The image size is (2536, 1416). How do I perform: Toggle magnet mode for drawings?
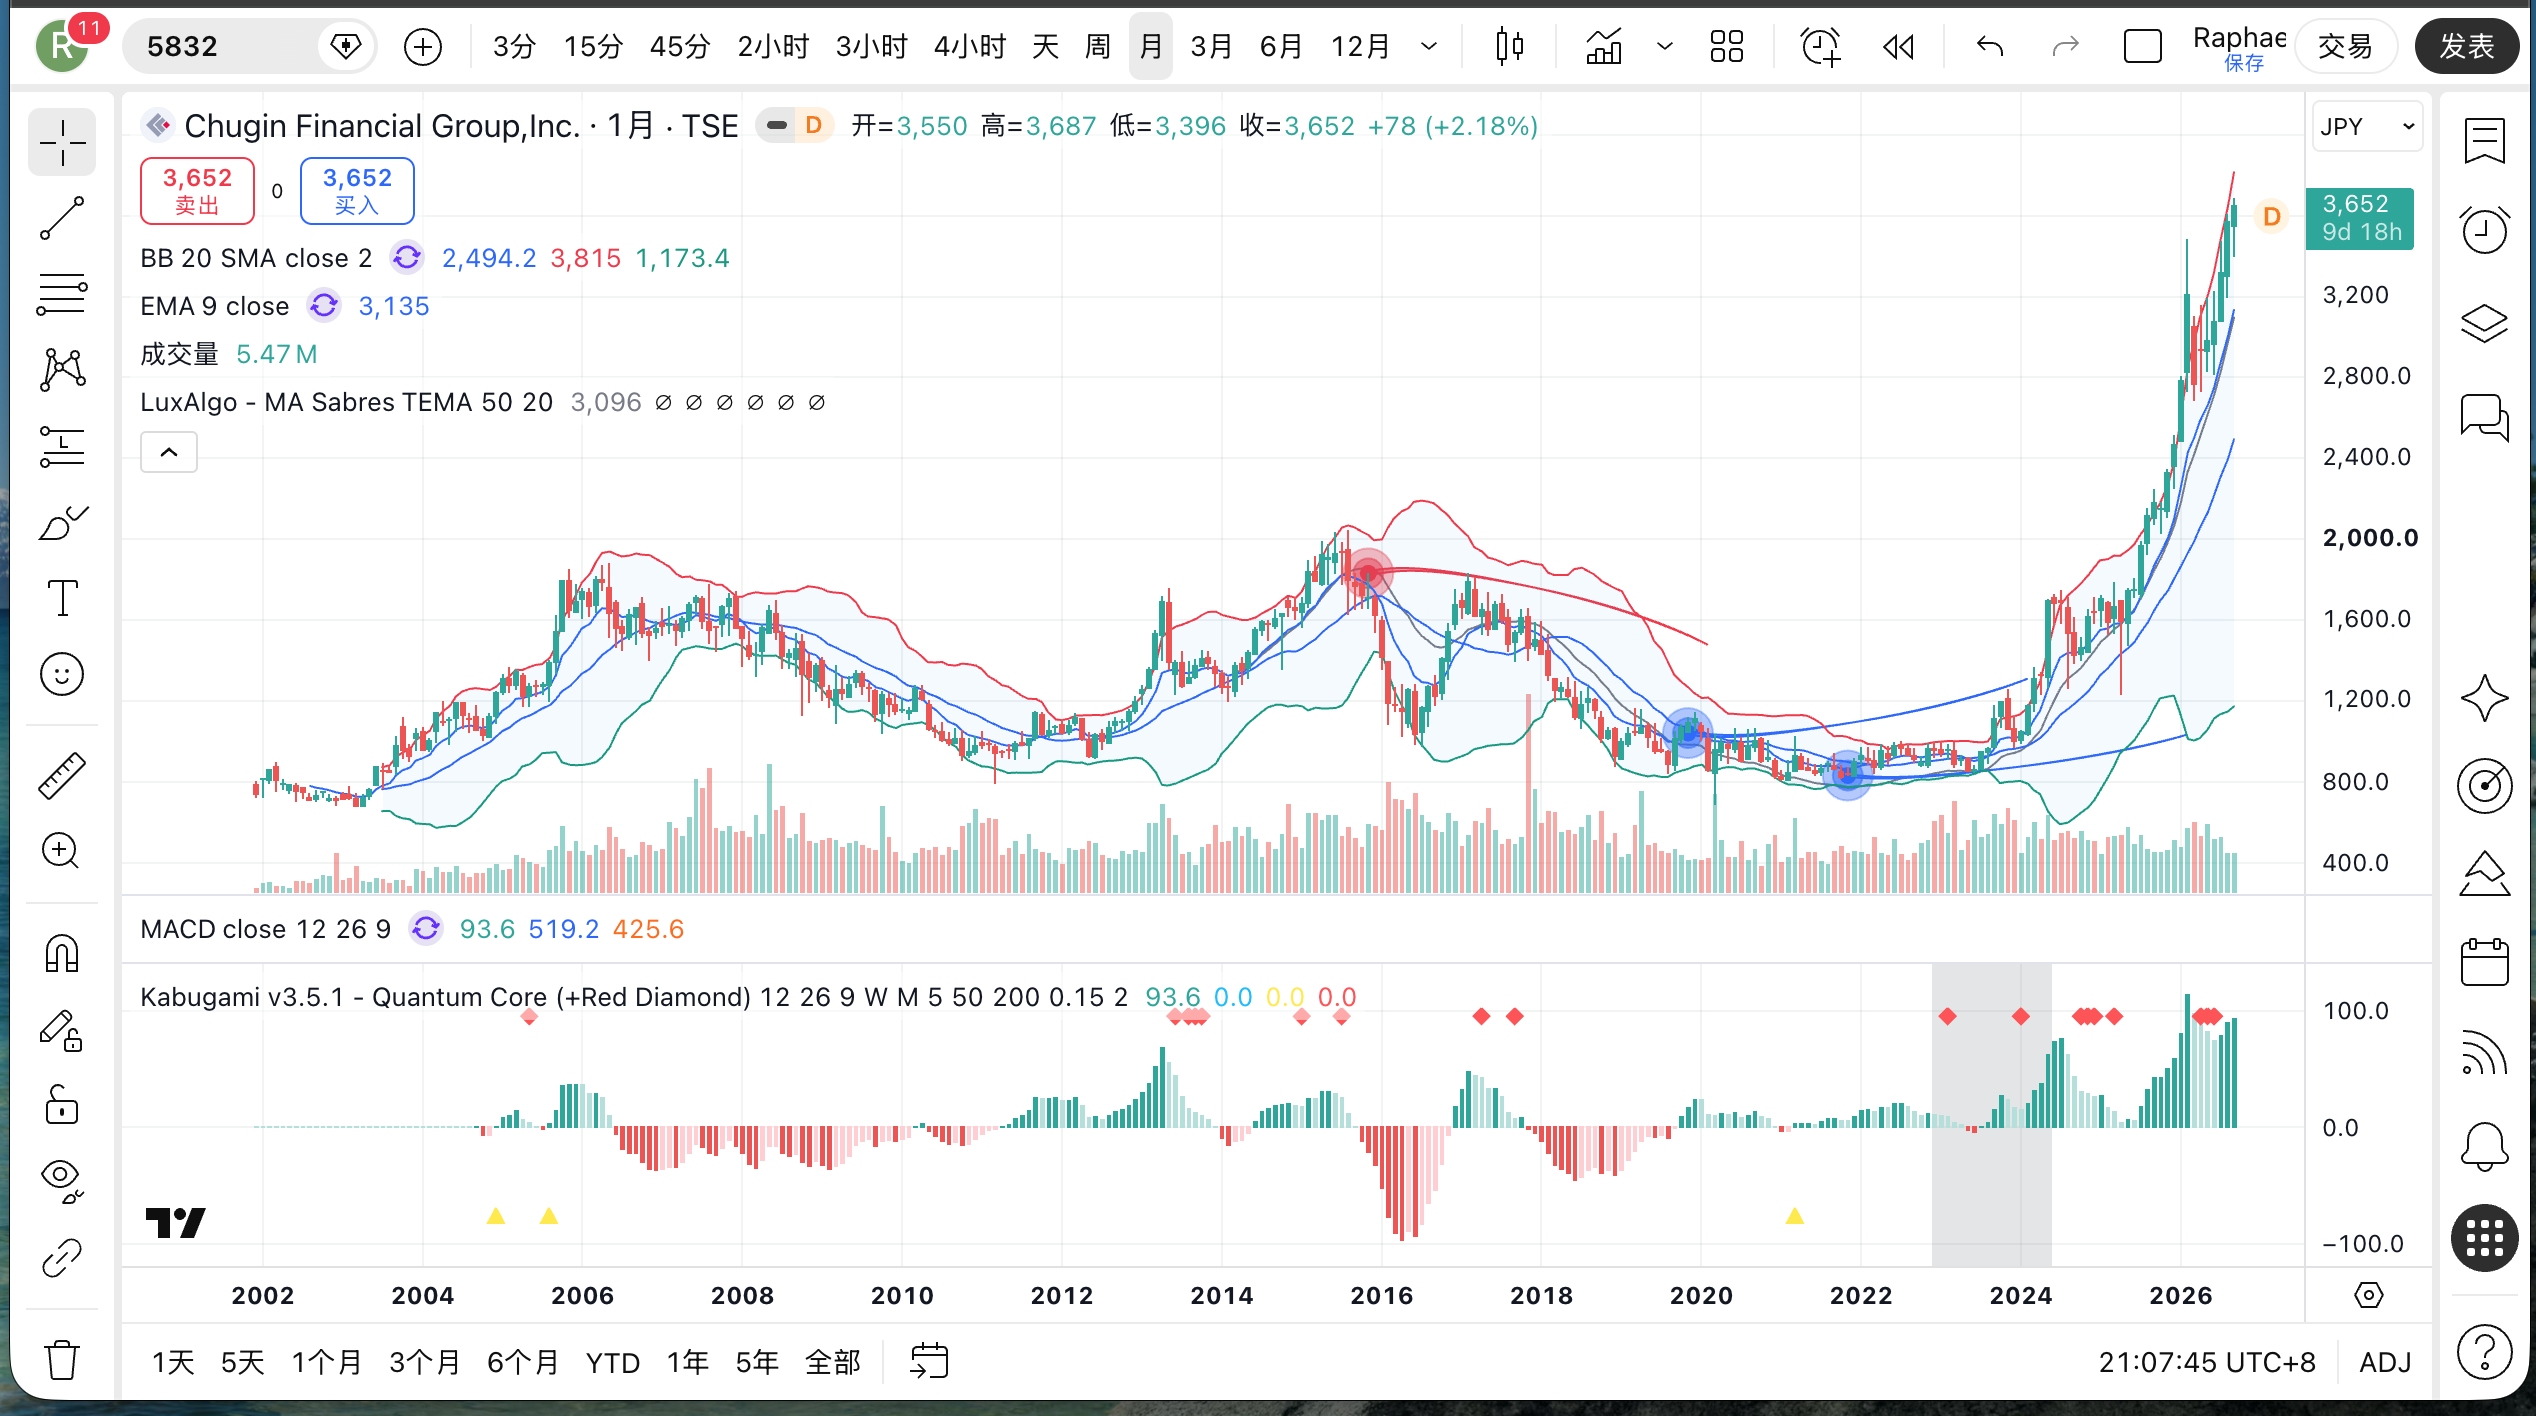click(x=62, y=953)
